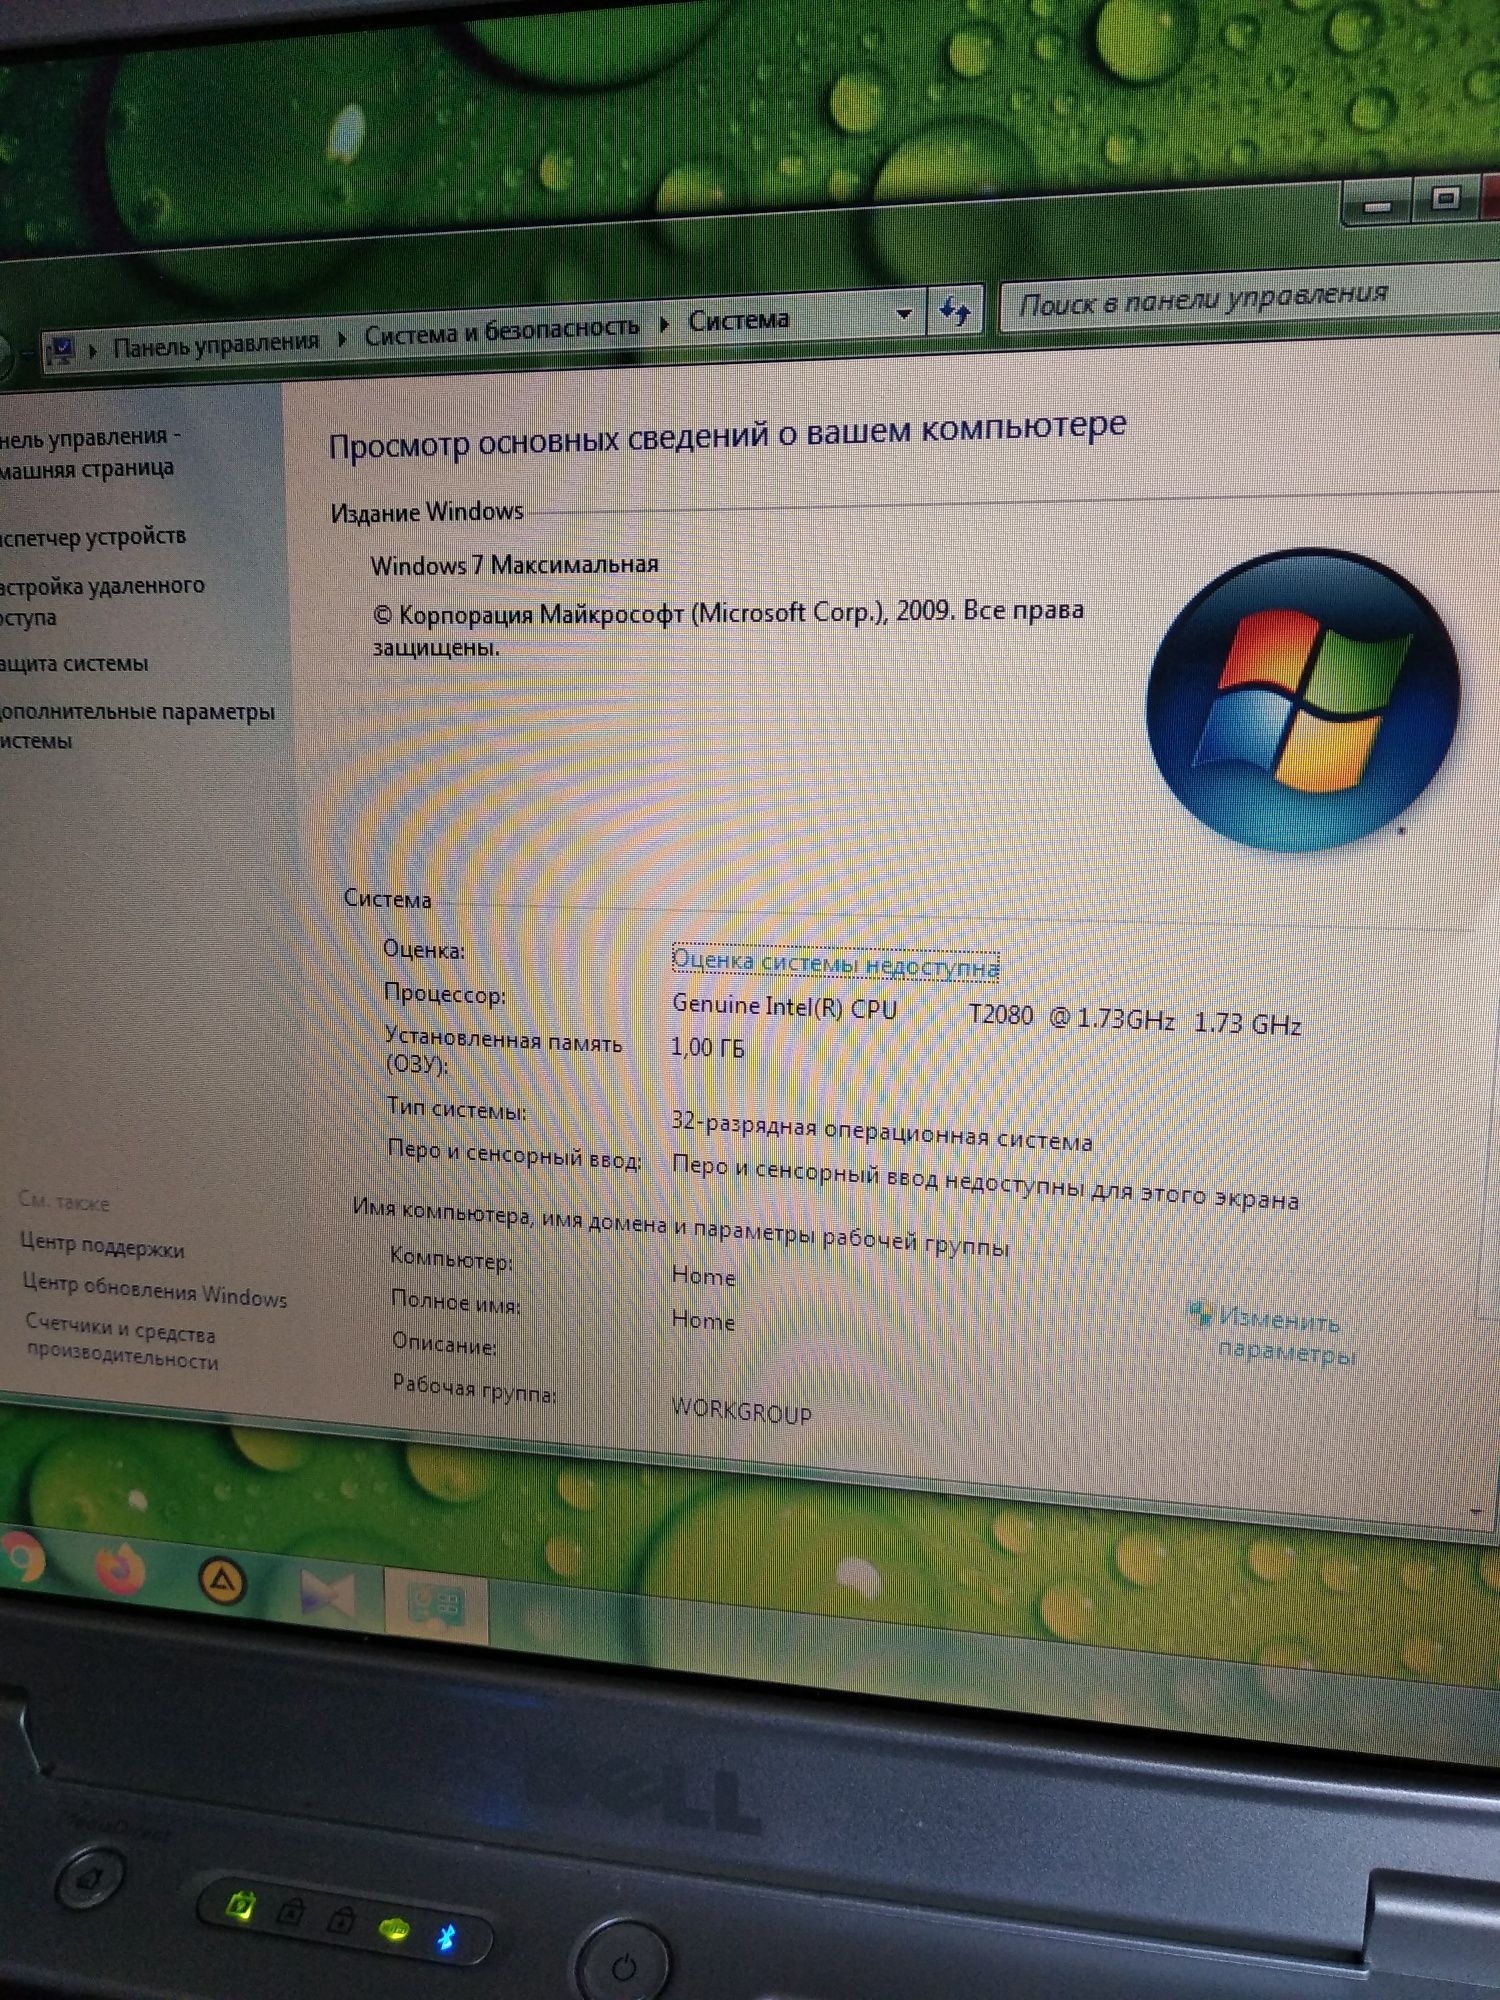
Task: Click the 1,00 ГБ memory value
Action: point(708,1048)
